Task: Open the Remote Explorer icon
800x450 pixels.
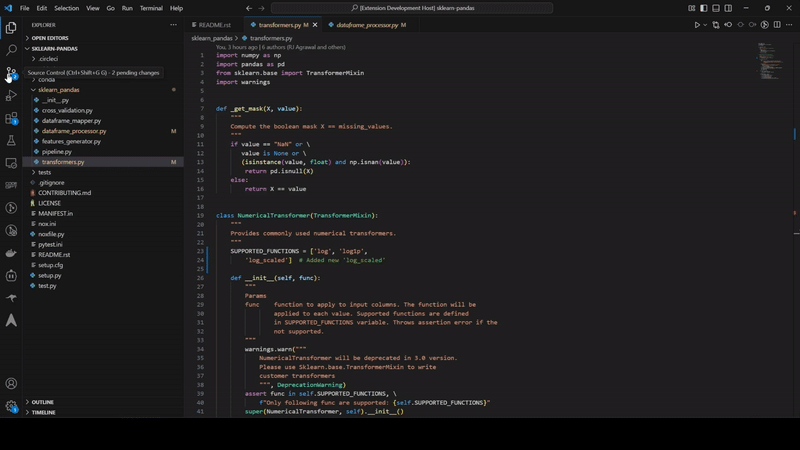Action: point(11,163)
